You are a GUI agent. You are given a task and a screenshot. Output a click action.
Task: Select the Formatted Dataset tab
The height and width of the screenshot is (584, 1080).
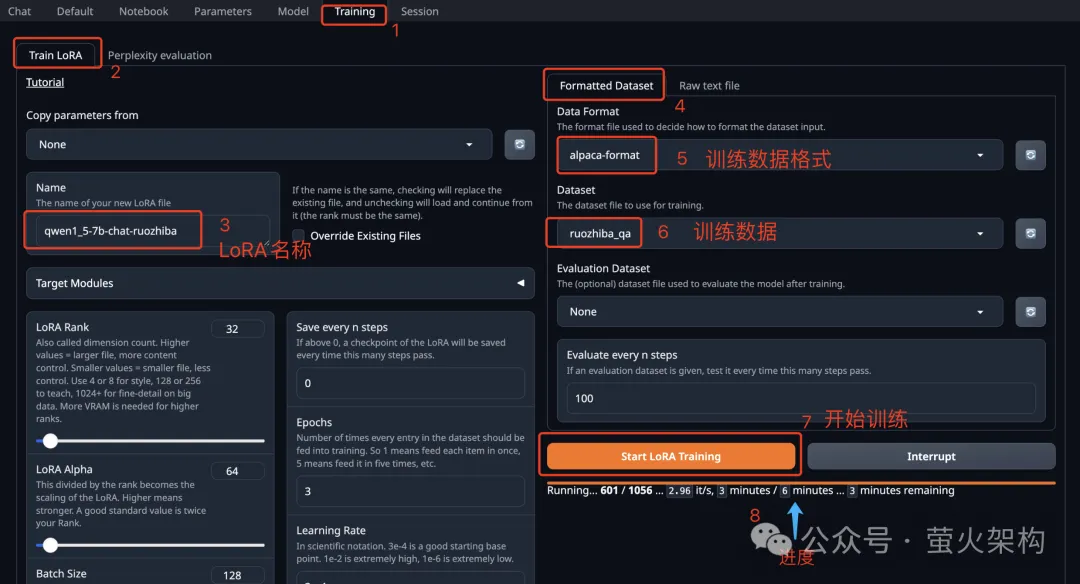coord(606,85)
